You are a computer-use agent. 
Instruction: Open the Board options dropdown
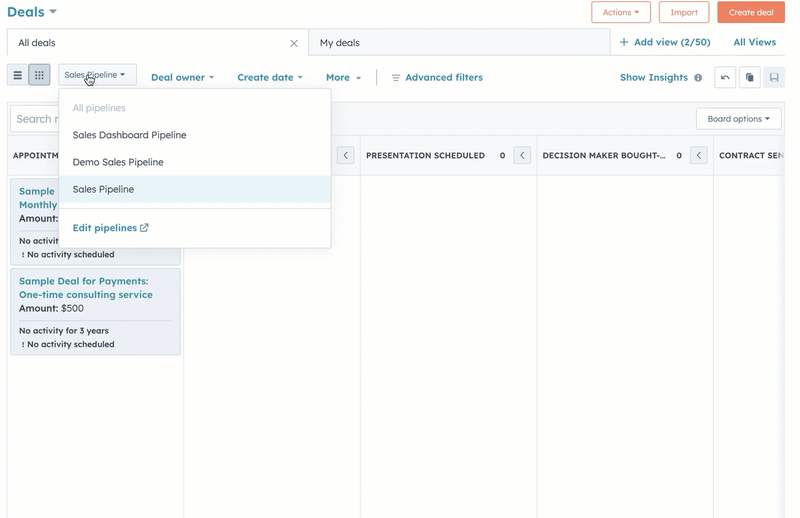pyautogui.click(x=738, y=119)
